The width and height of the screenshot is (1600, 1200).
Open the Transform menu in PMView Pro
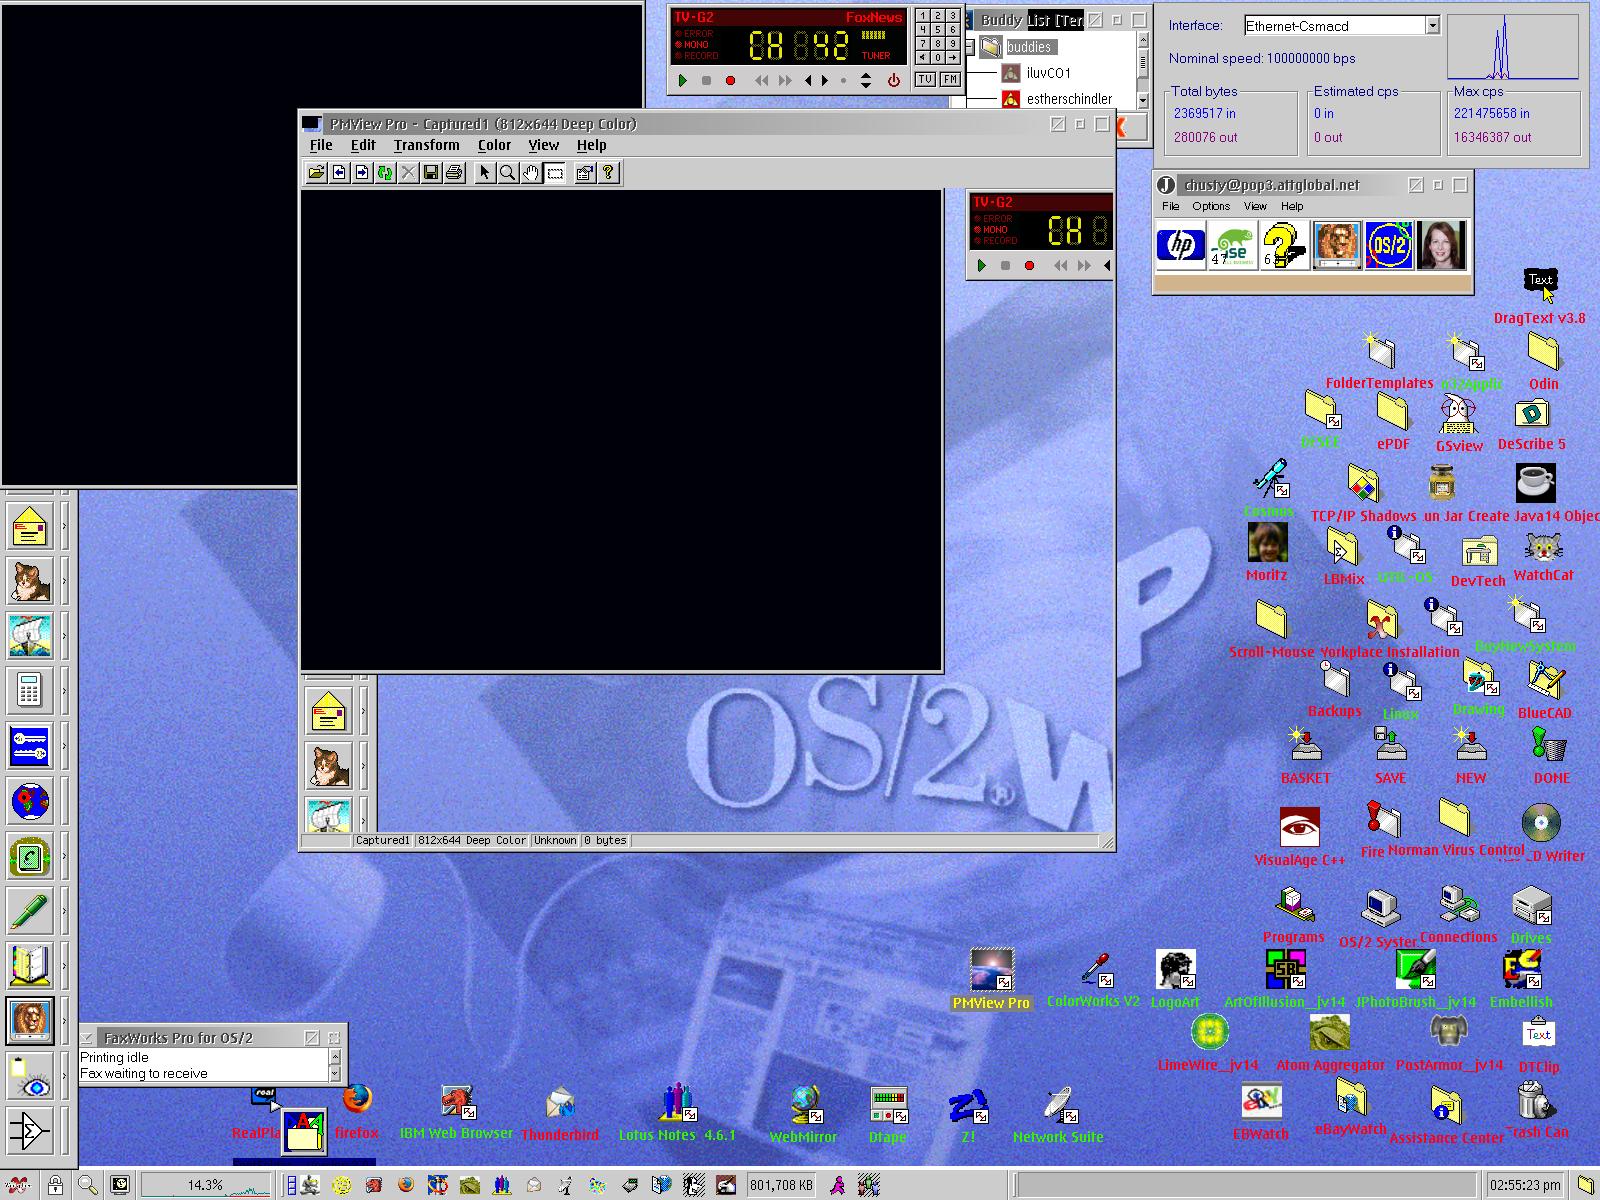point(426,145)
